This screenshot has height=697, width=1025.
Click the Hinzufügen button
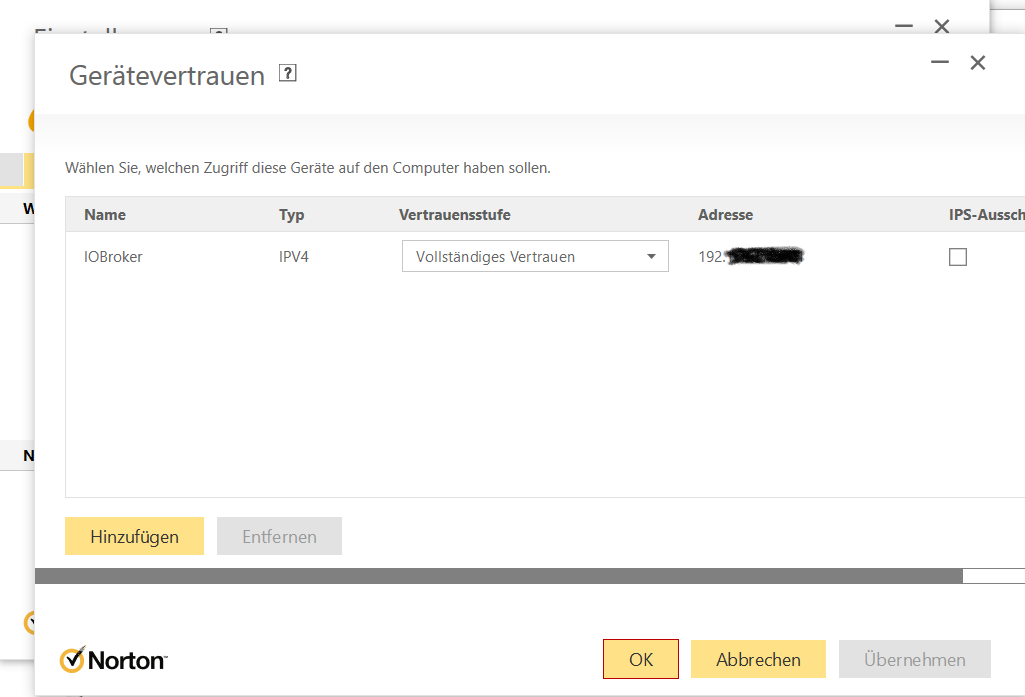134,536
